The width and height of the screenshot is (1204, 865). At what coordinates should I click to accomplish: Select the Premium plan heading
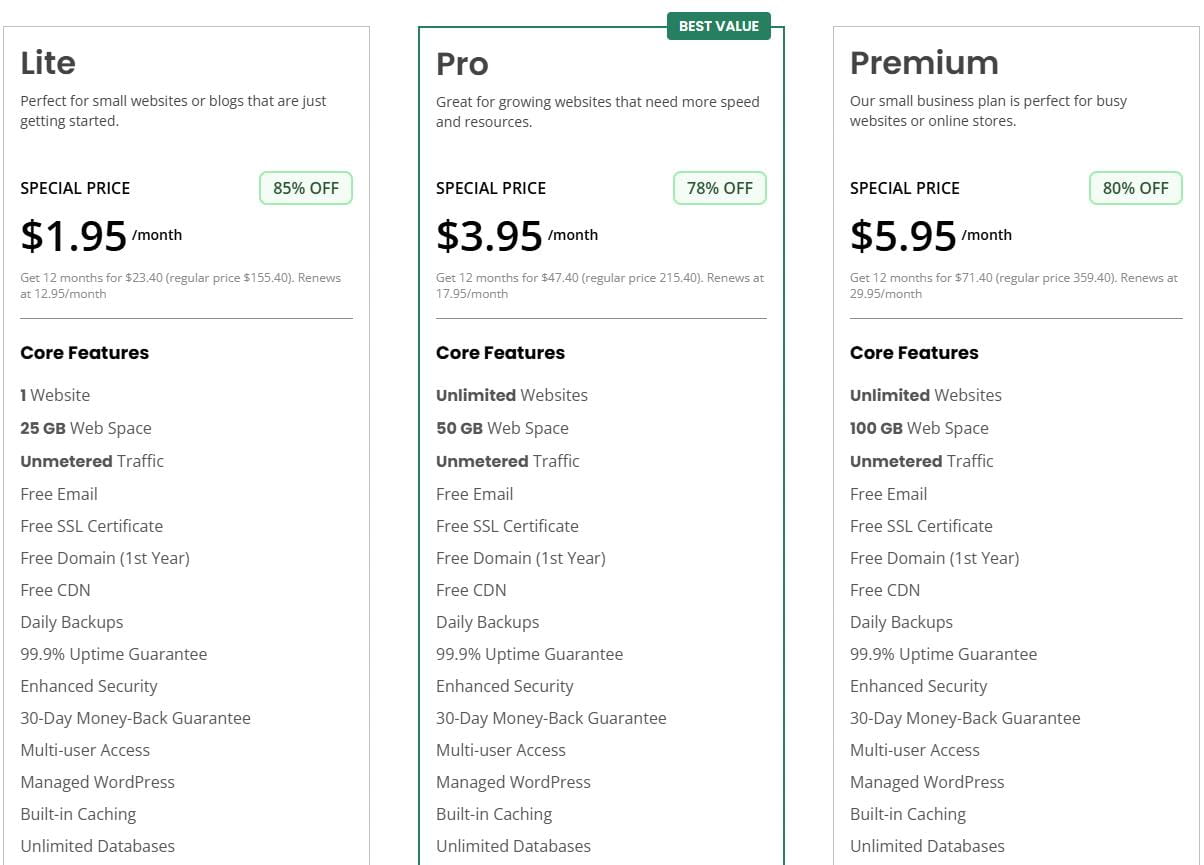click(x=924, y=63)
